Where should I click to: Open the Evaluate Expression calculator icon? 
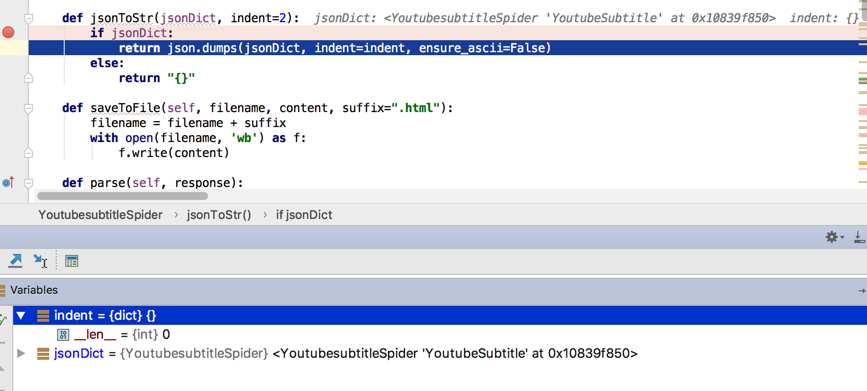(x=71, y=261)
